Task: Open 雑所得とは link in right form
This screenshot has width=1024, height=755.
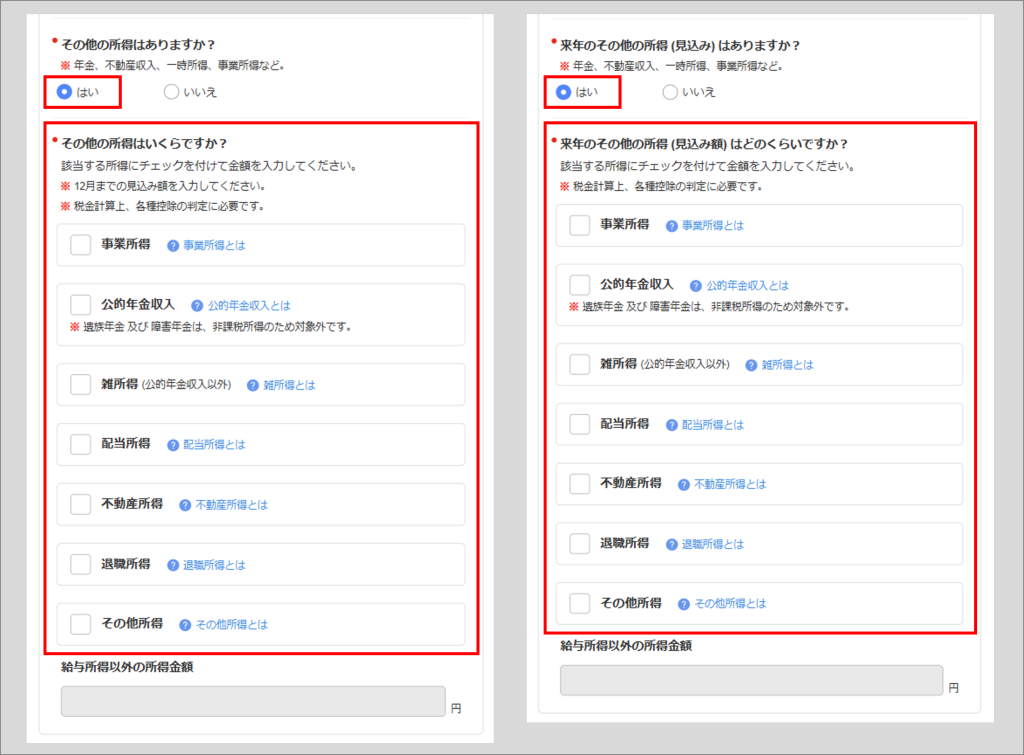Action: coord(788,365)
